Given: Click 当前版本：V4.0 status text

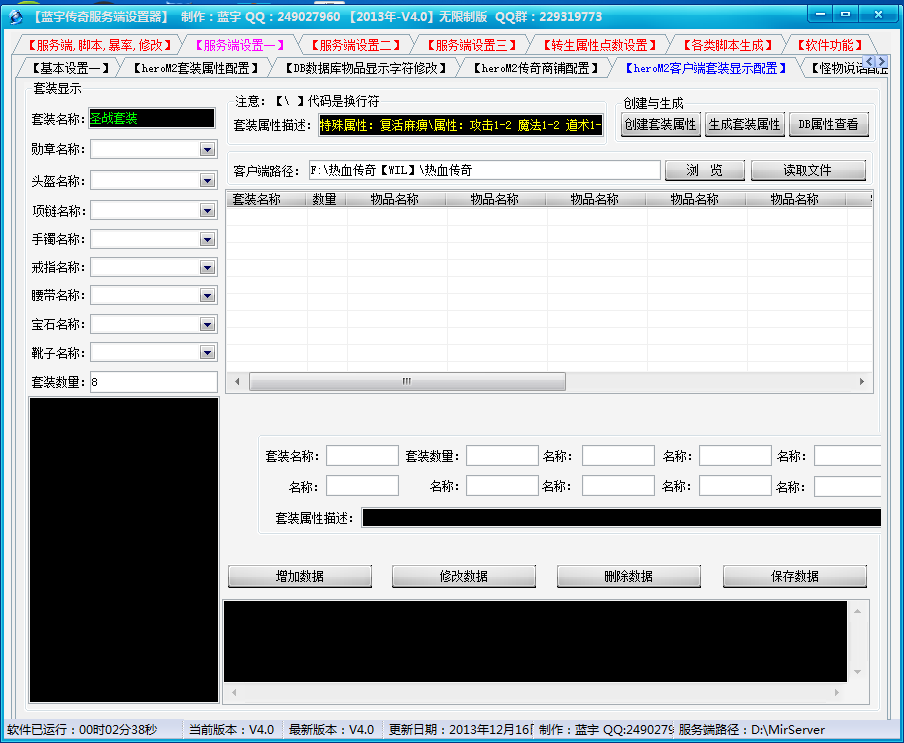Looking at the screenshot, I should pos(232,730).
